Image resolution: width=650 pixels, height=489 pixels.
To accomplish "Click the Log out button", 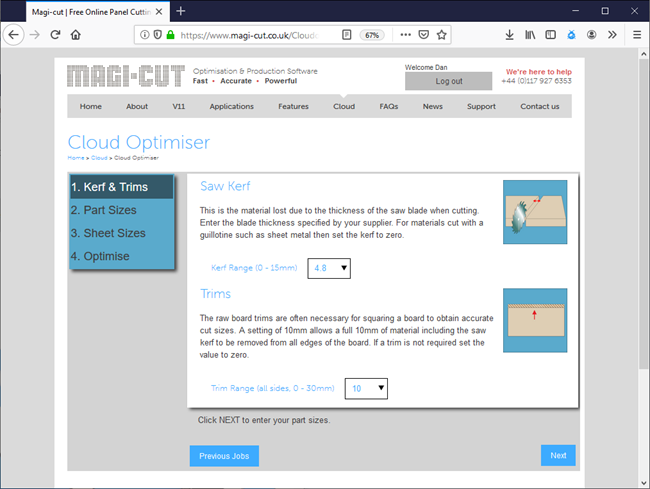I will point(448,81).
